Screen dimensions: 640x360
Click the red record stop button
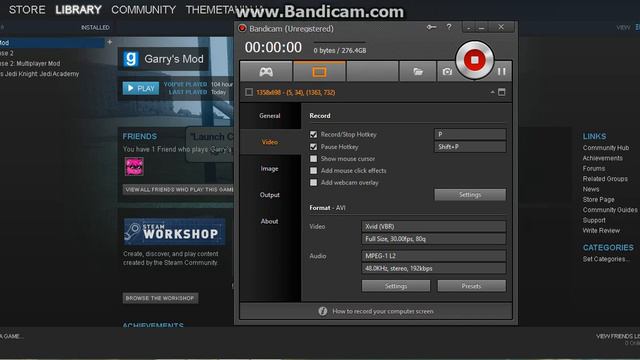(x=474, y=60)
